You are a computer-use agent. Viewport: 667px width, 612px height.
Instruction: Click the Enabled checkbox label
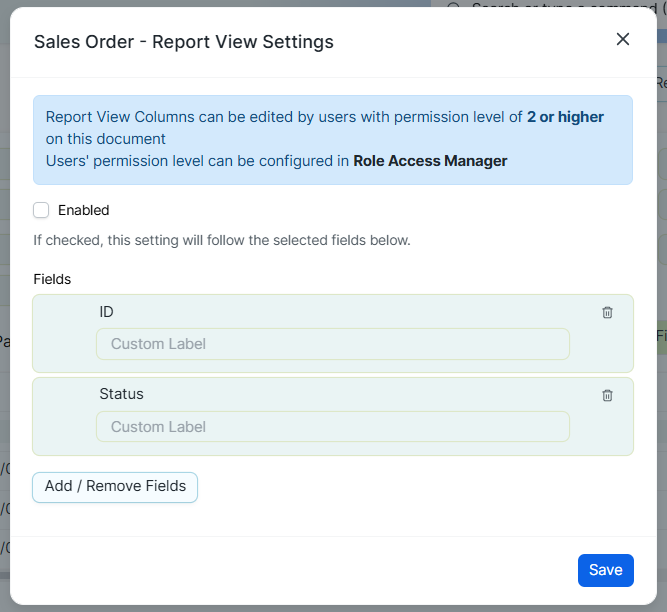click(84, 210)
